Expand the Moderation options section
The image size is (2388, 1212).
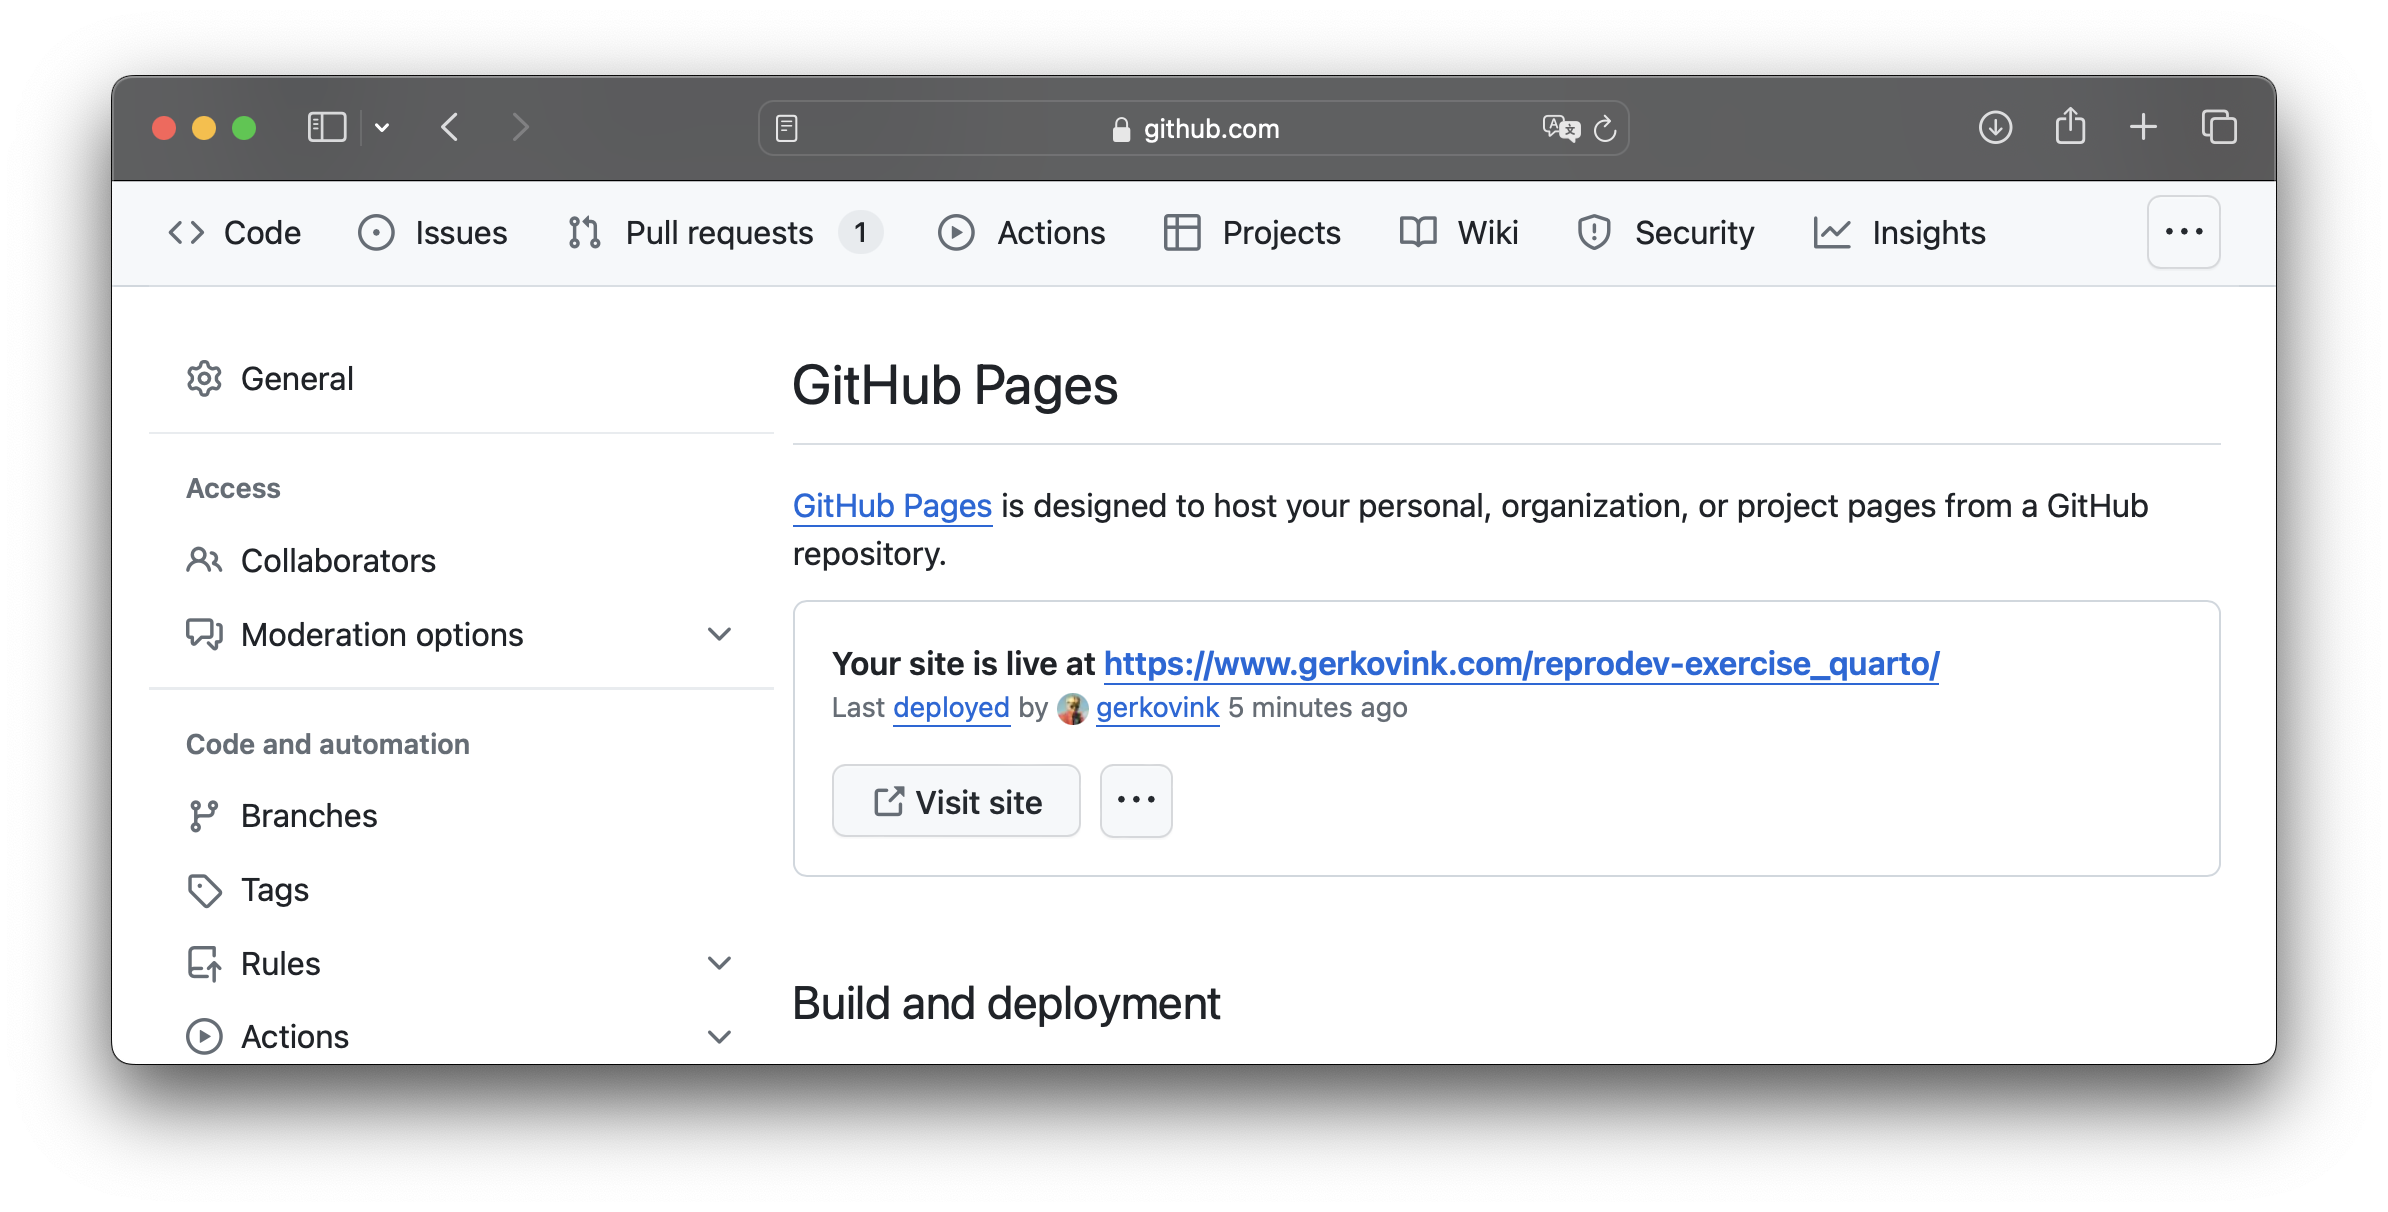(x=719, y=634)
